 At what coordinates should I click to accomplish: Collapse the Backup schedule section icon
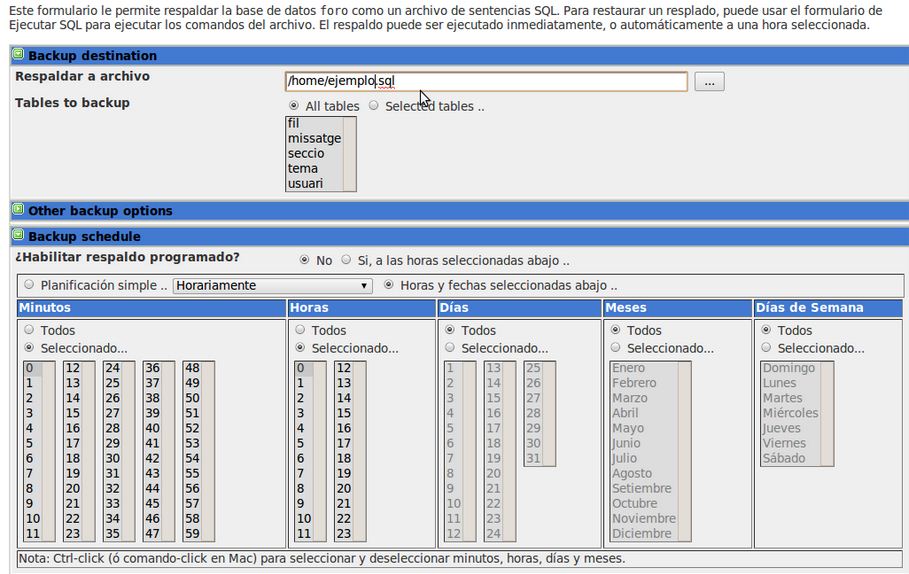(18, 237)
